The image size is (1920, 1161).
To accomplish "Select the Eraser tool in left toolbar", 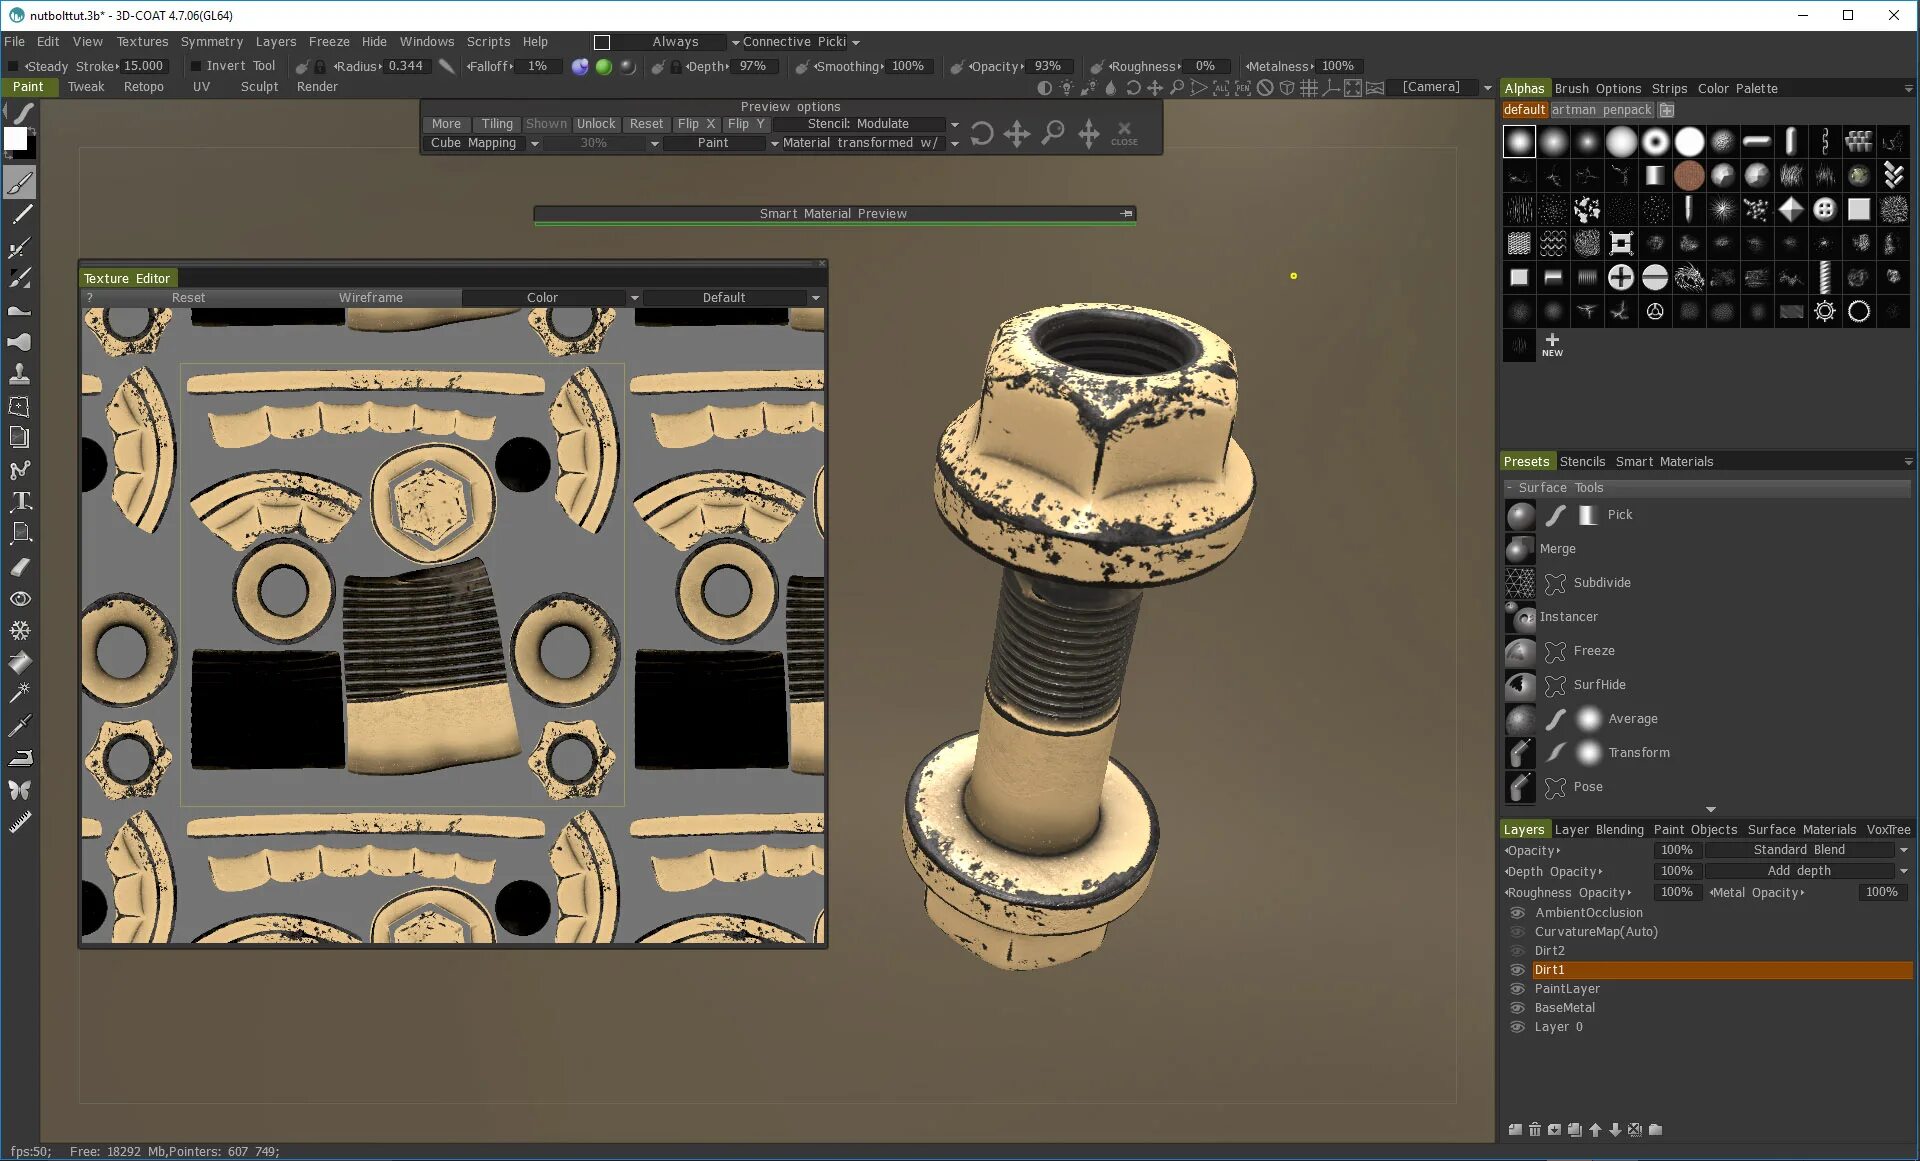I will [x=20, y=567].
